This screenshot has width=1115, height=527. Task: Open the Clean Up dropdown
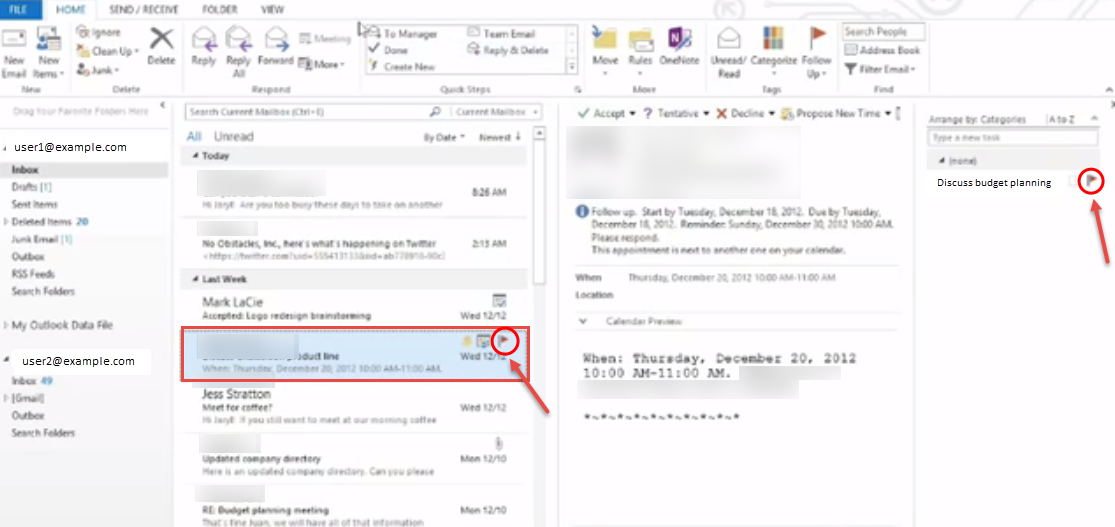[108, 51]
